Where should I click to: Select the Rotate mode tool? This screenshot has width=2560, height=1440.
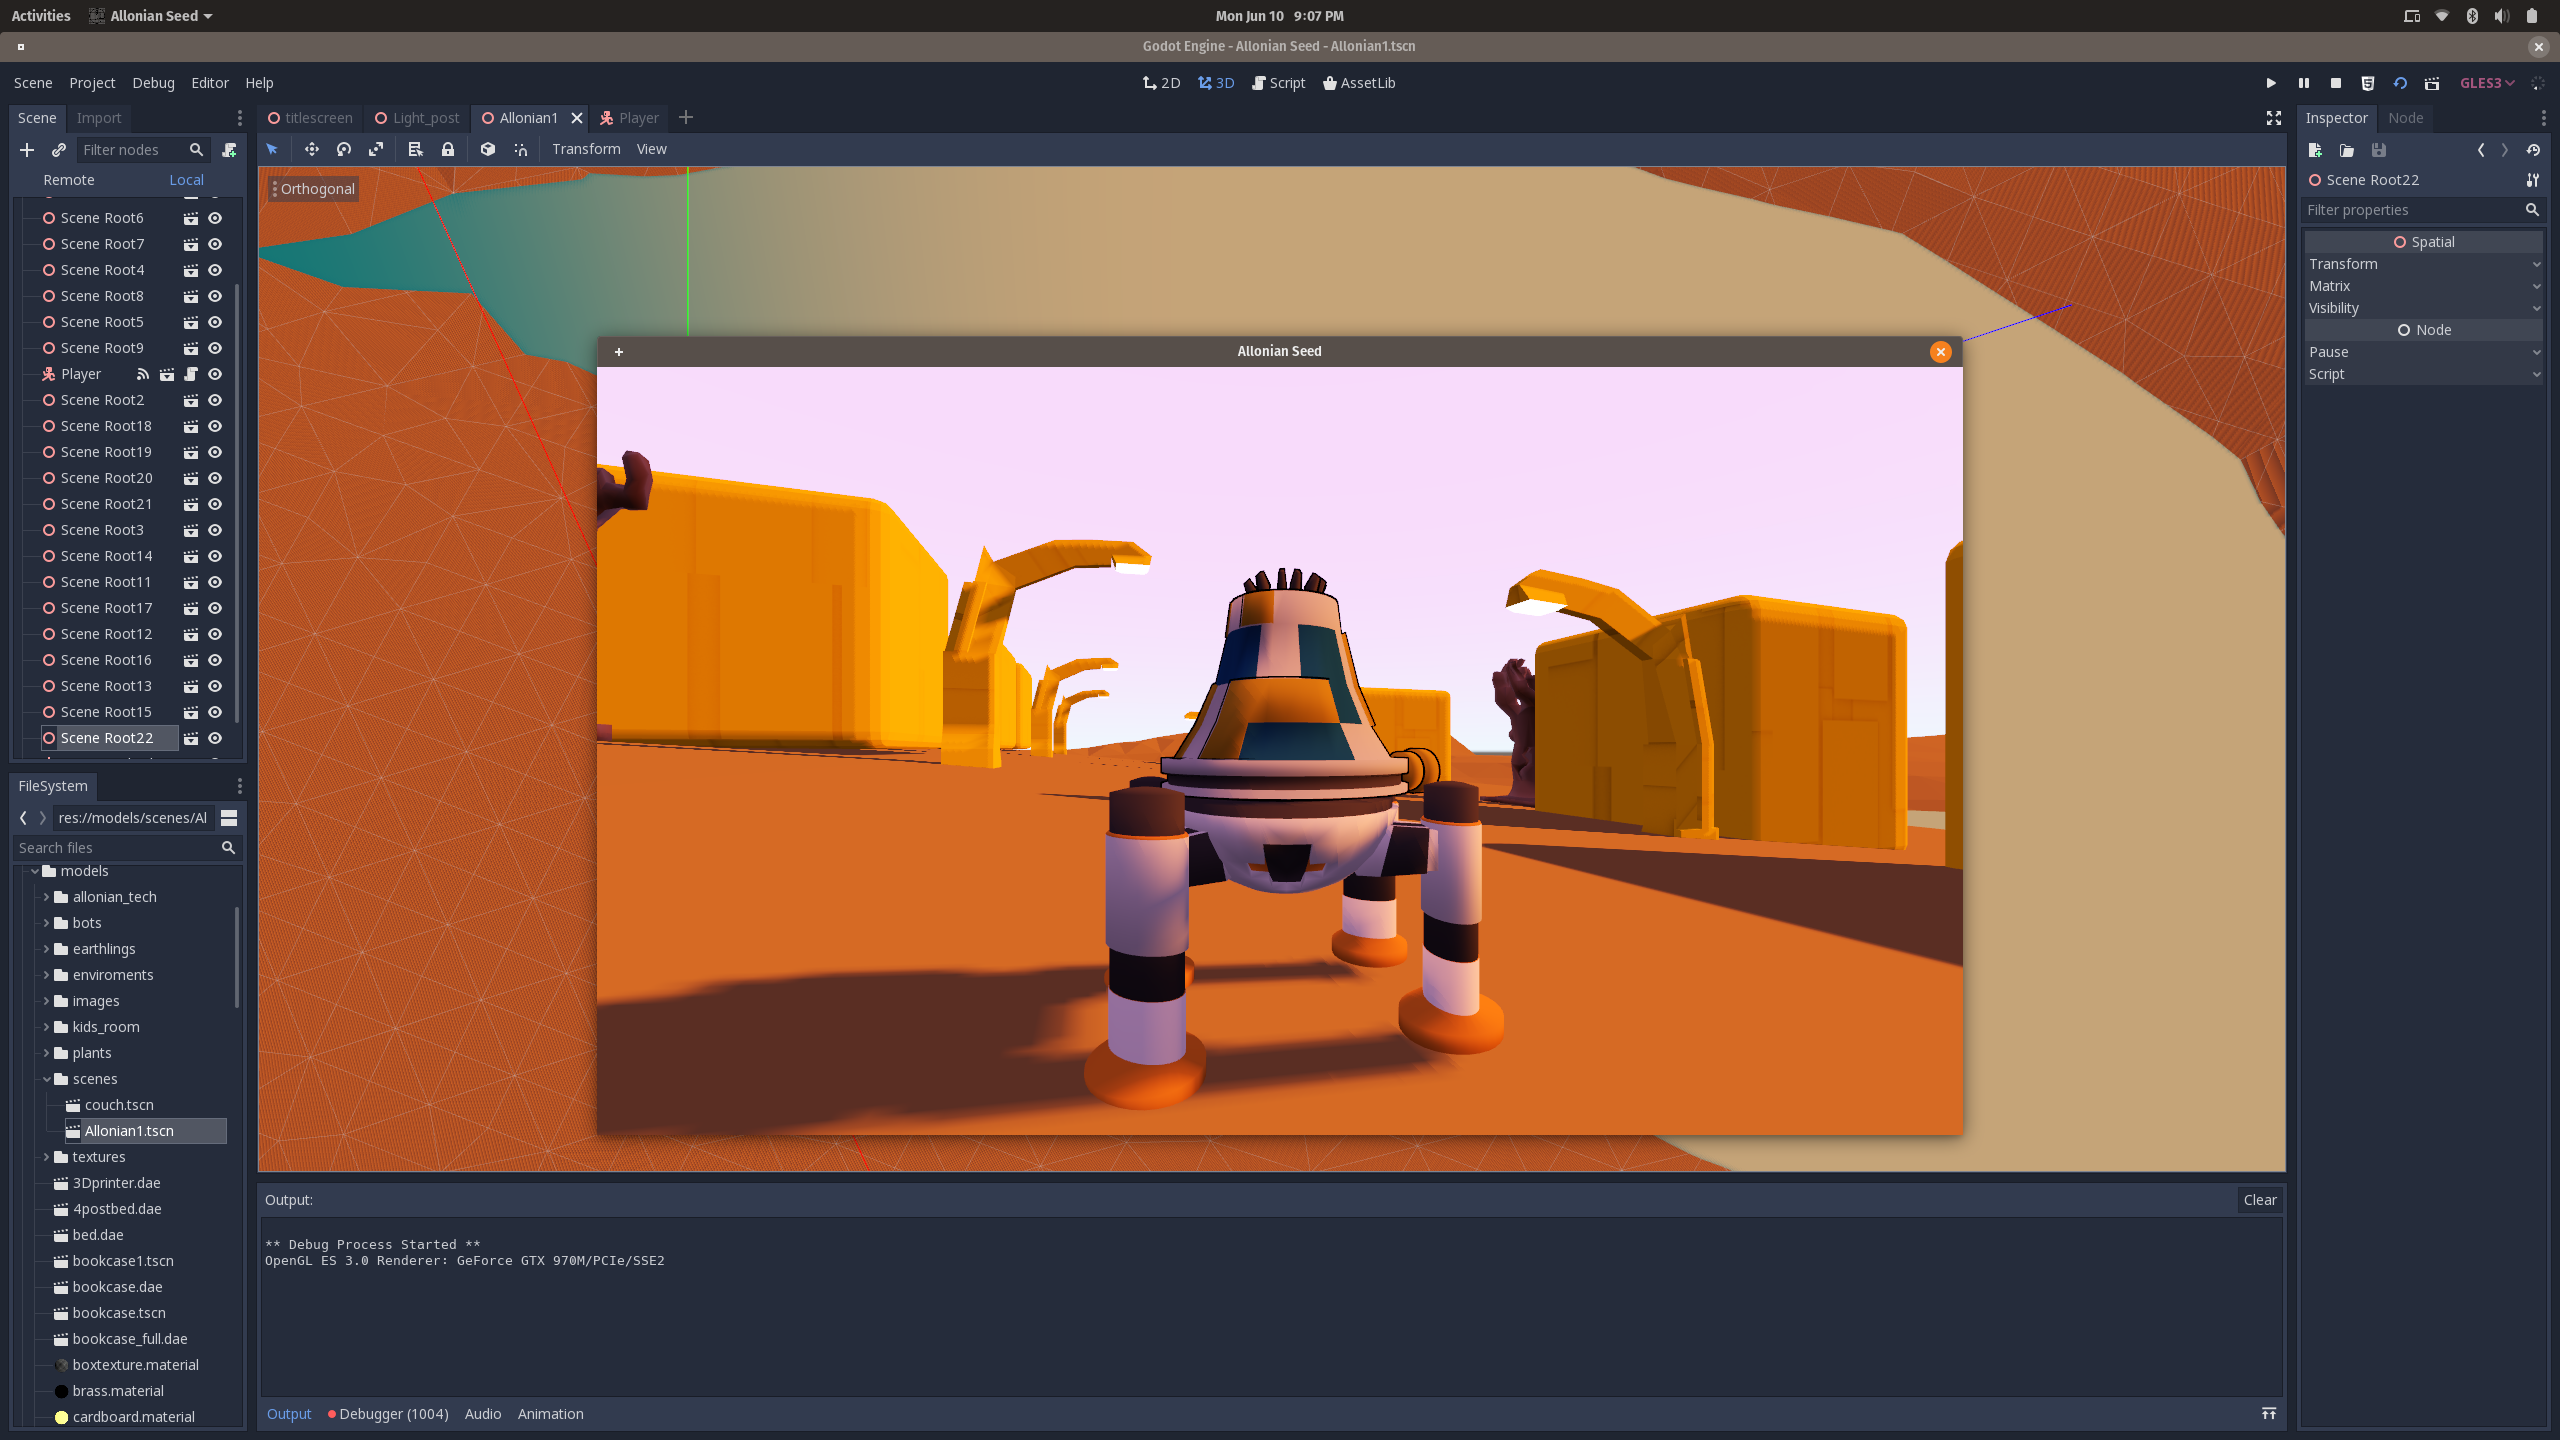click(344, 149)
